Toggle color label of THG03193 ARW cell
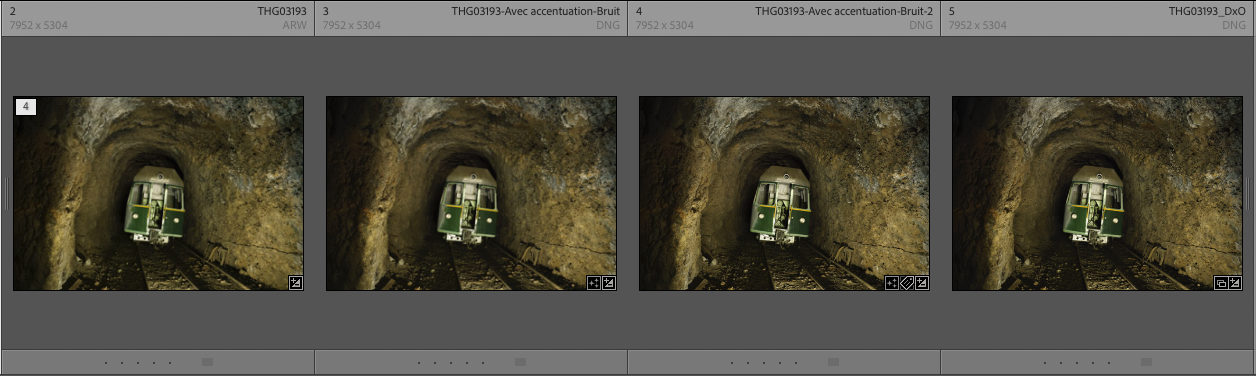 (207, 362)
